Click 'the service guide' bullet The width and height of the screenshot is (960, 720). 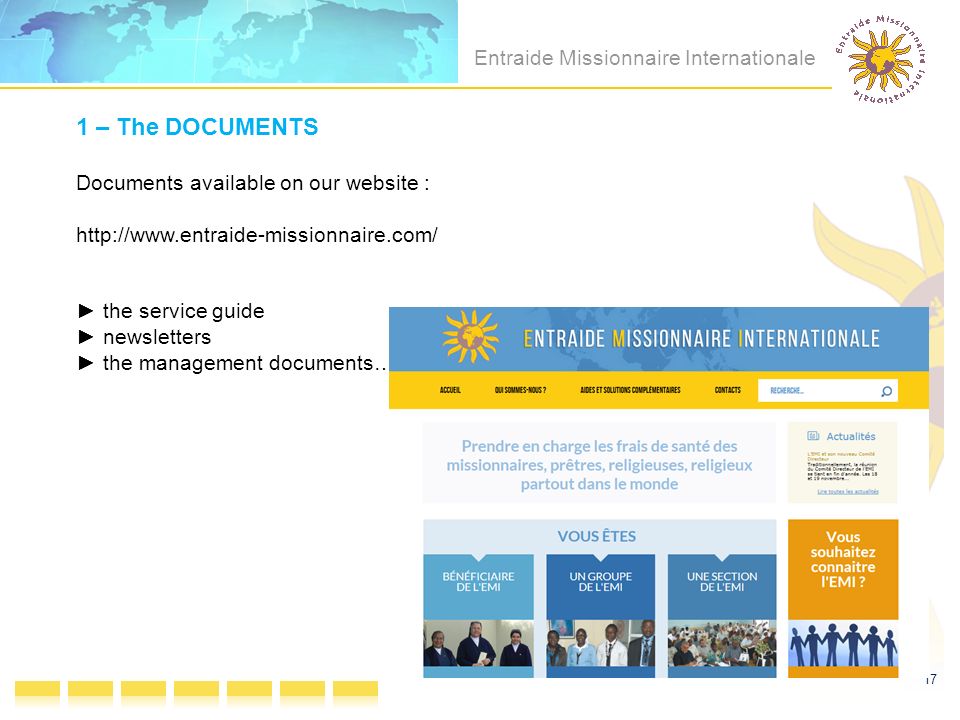click(183, 311)
